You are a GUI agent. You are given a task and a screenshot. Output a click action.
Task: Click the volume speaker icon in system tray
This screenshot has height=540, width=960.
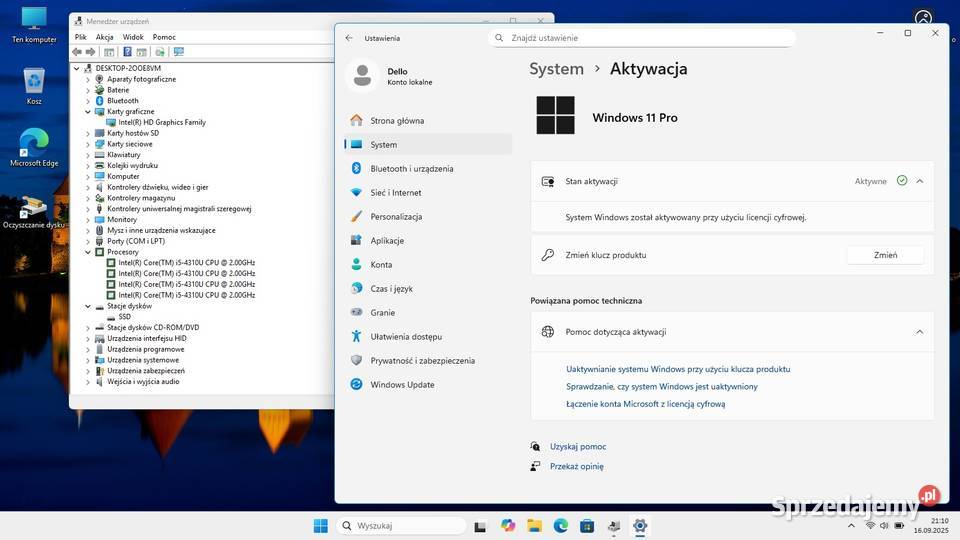point(884,525)
